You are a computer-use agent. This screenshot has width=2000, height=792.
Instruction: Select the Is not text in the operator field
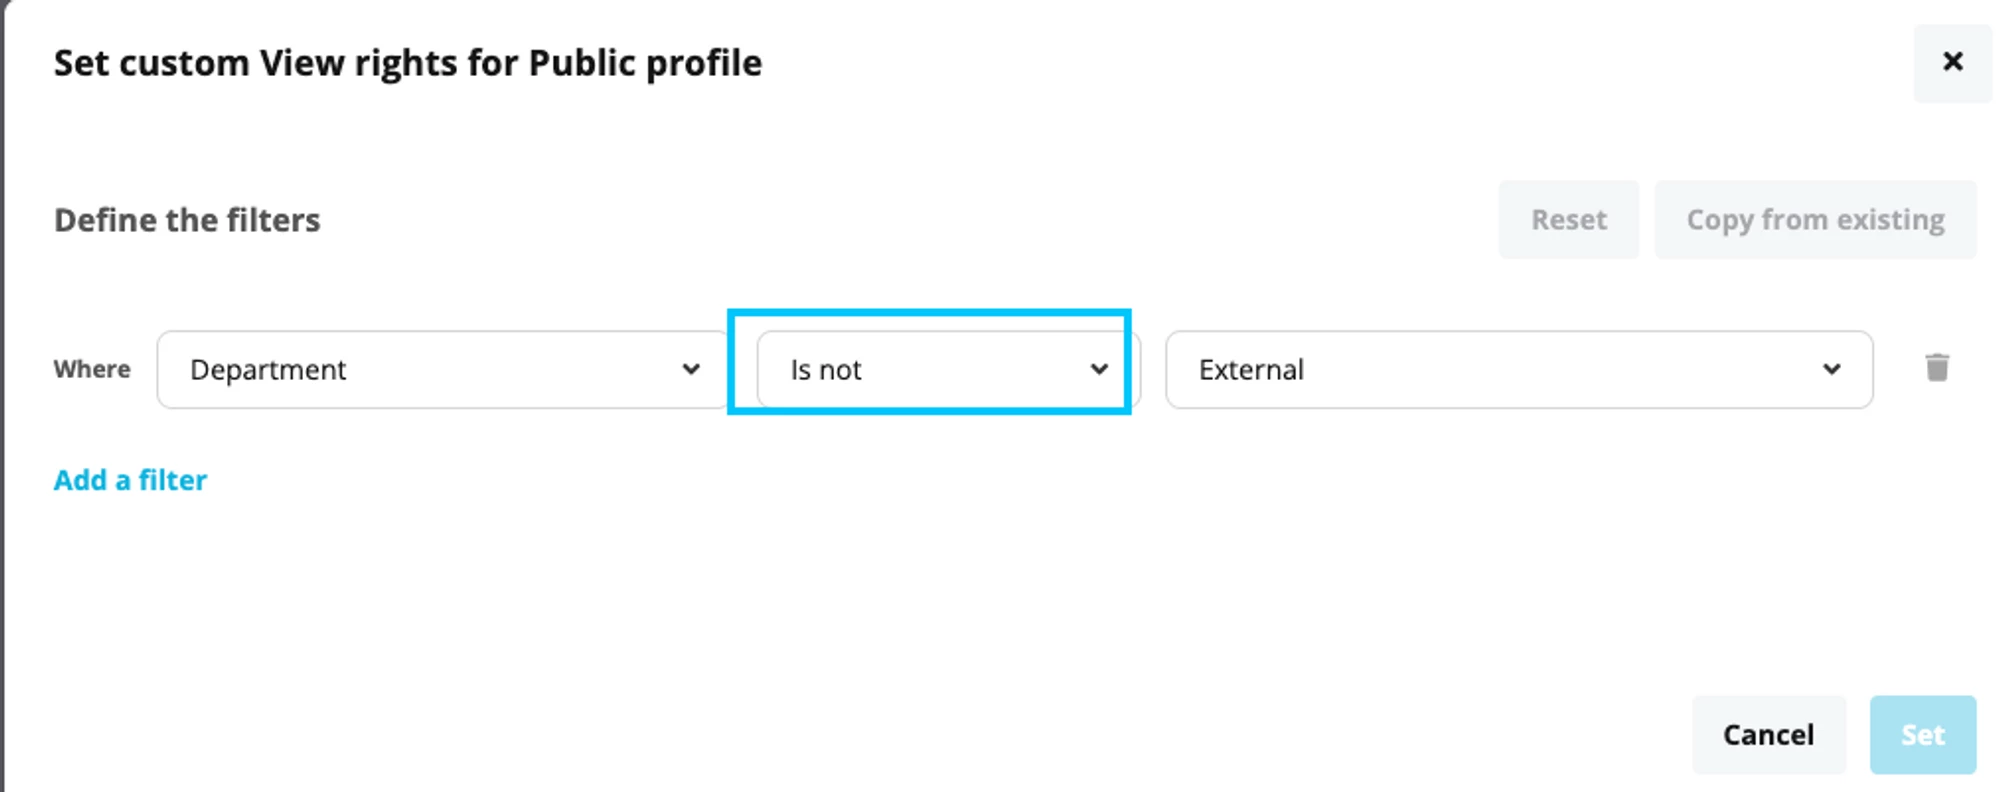(x=826, y=370)
